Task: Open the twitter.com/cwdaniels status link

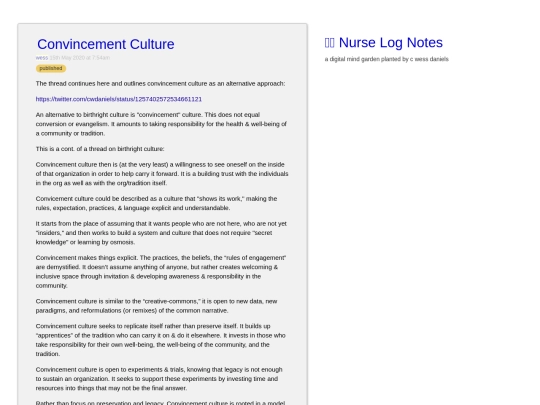Action: (x=119, y=99)
